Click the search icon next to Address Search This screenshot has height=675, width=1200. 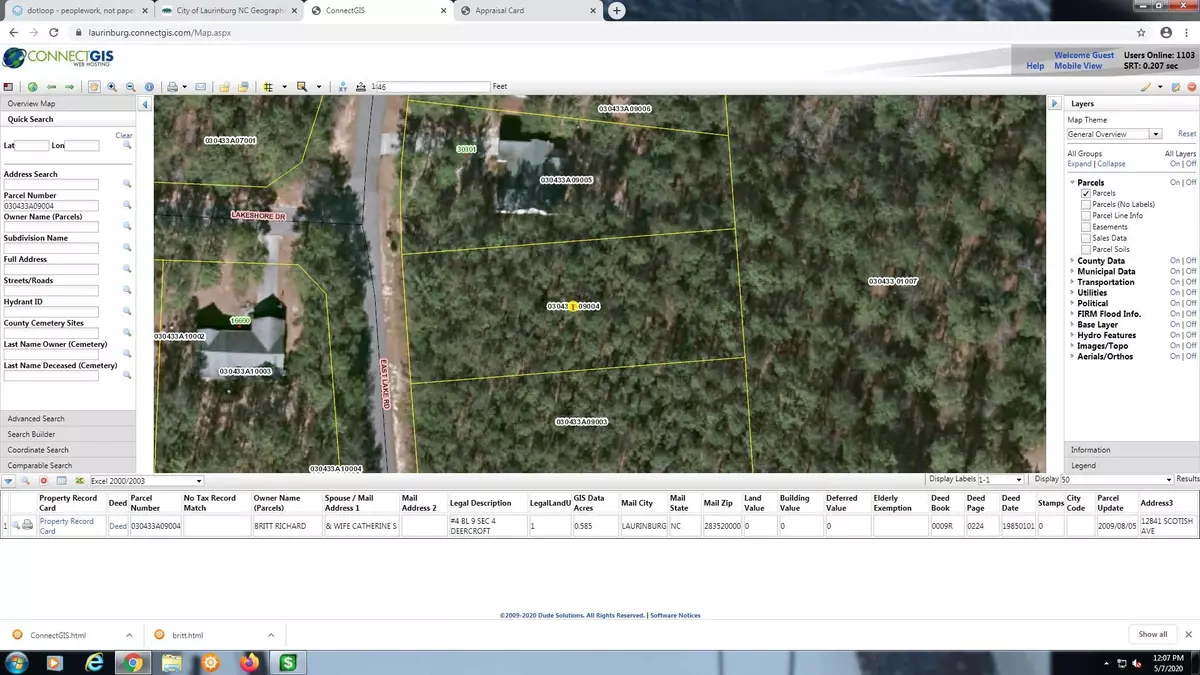tap(127, 184)
